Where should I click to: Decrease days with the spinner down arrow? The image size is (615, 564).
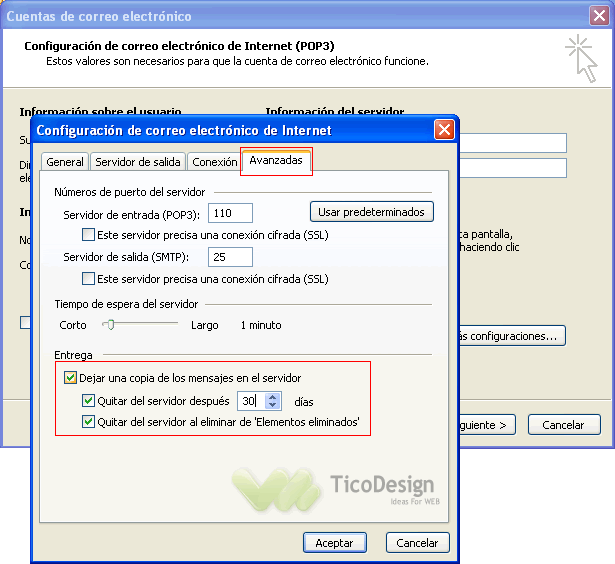pos(273,406)
